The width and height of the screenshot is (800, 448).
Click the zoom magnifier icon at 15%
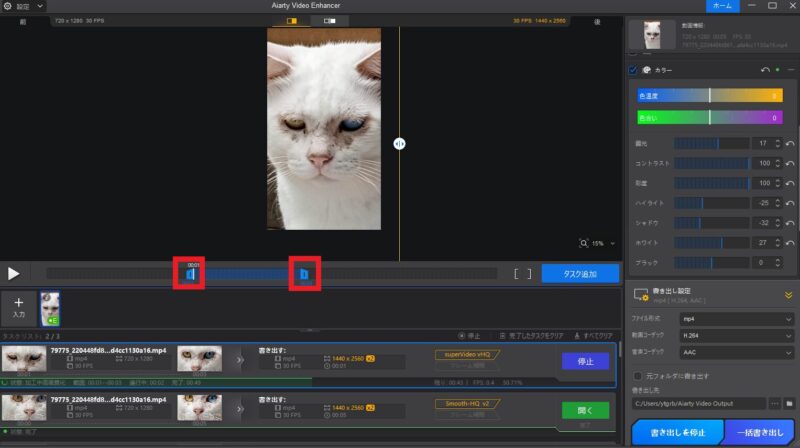coord(584,243)
